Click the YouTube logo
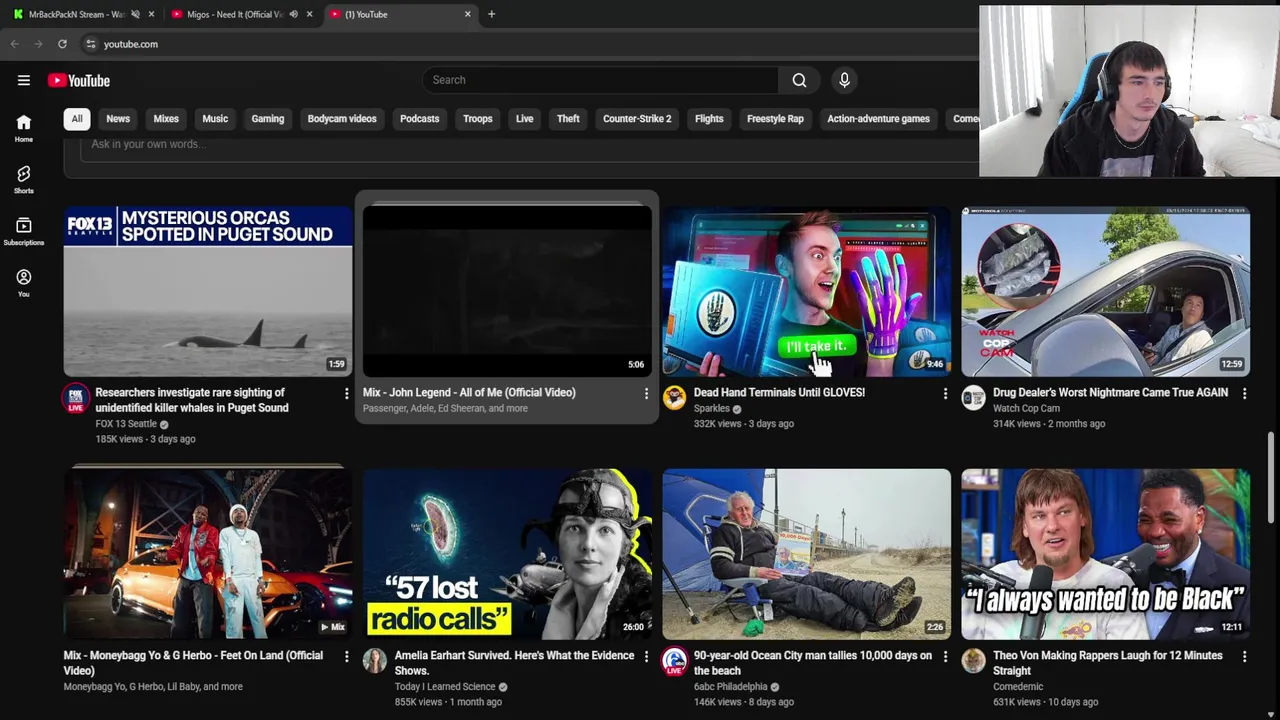The width and height of the screenshot is (1280, 720). coord(79,81)
